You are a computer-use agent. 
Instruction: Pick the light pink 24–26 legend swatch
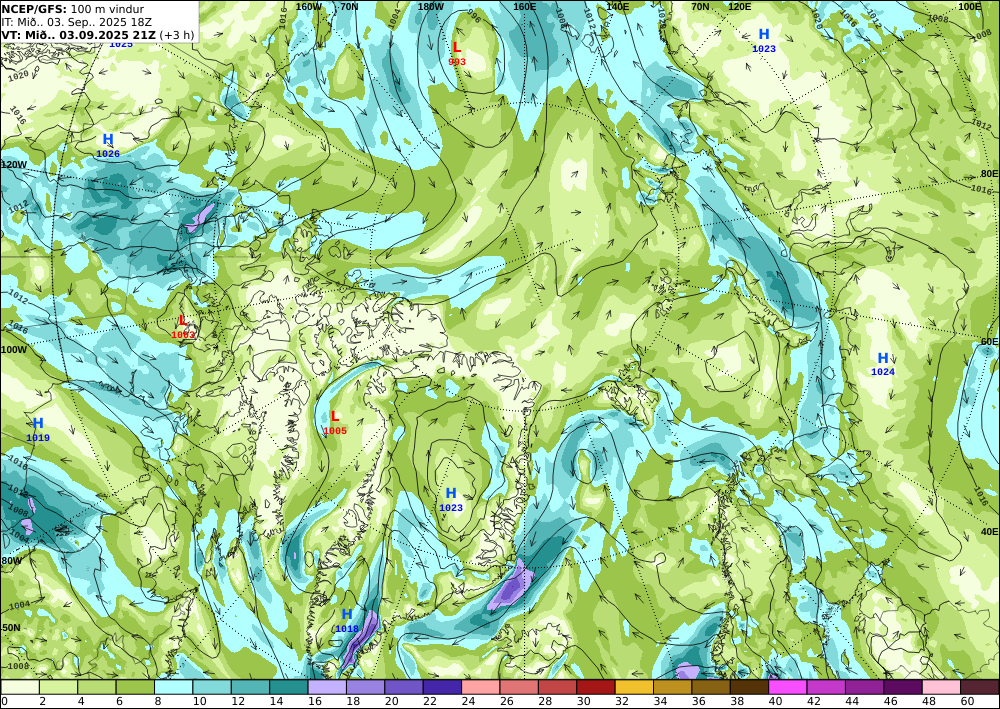click(x=481, y=687)
